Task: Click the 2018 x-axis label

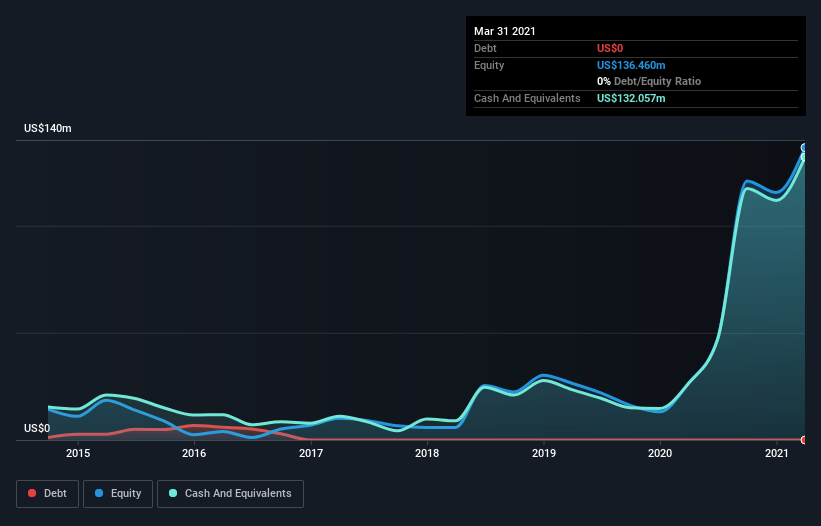Action: (x=427, y=454)
